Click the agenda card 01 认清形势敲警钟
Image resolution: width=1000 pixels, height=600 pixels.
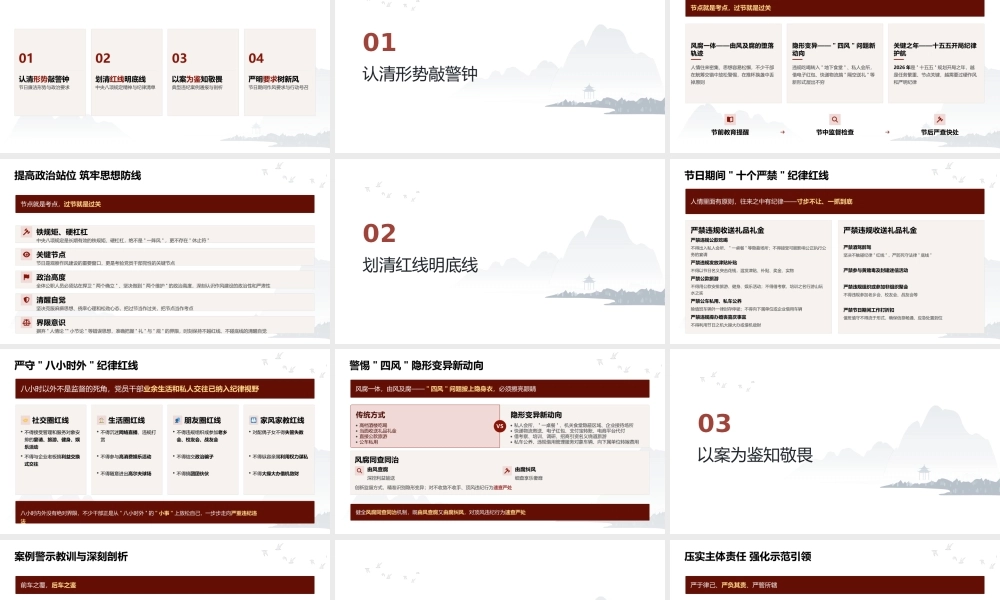[x=50, y=72]
